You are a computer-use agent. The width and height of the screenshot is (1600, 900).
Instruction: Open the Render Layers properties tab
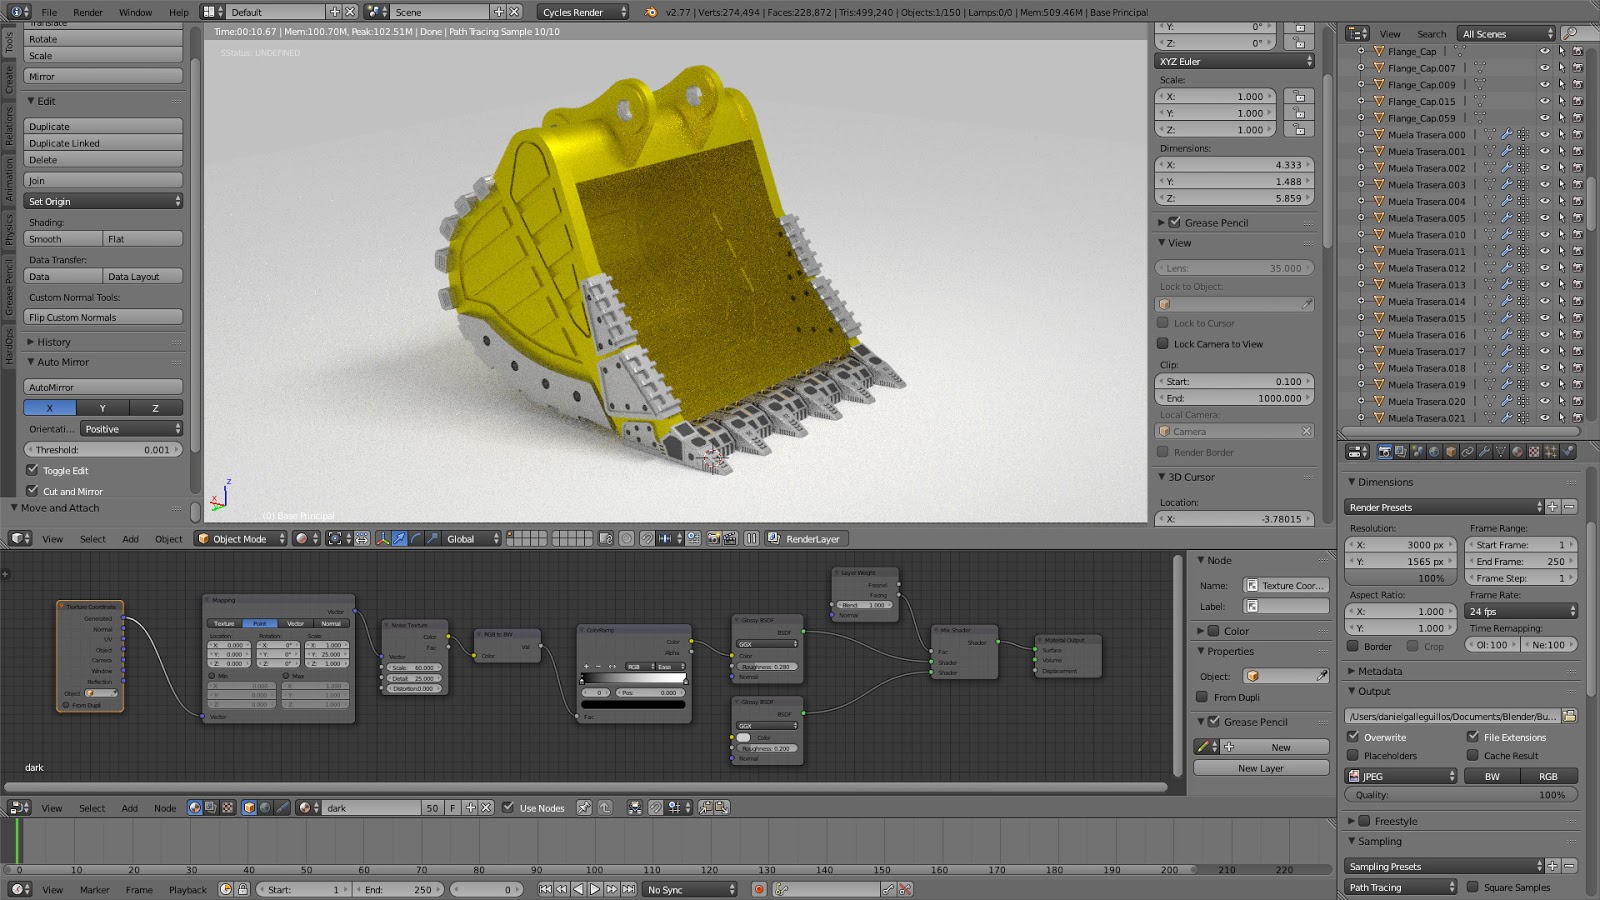1399,451
